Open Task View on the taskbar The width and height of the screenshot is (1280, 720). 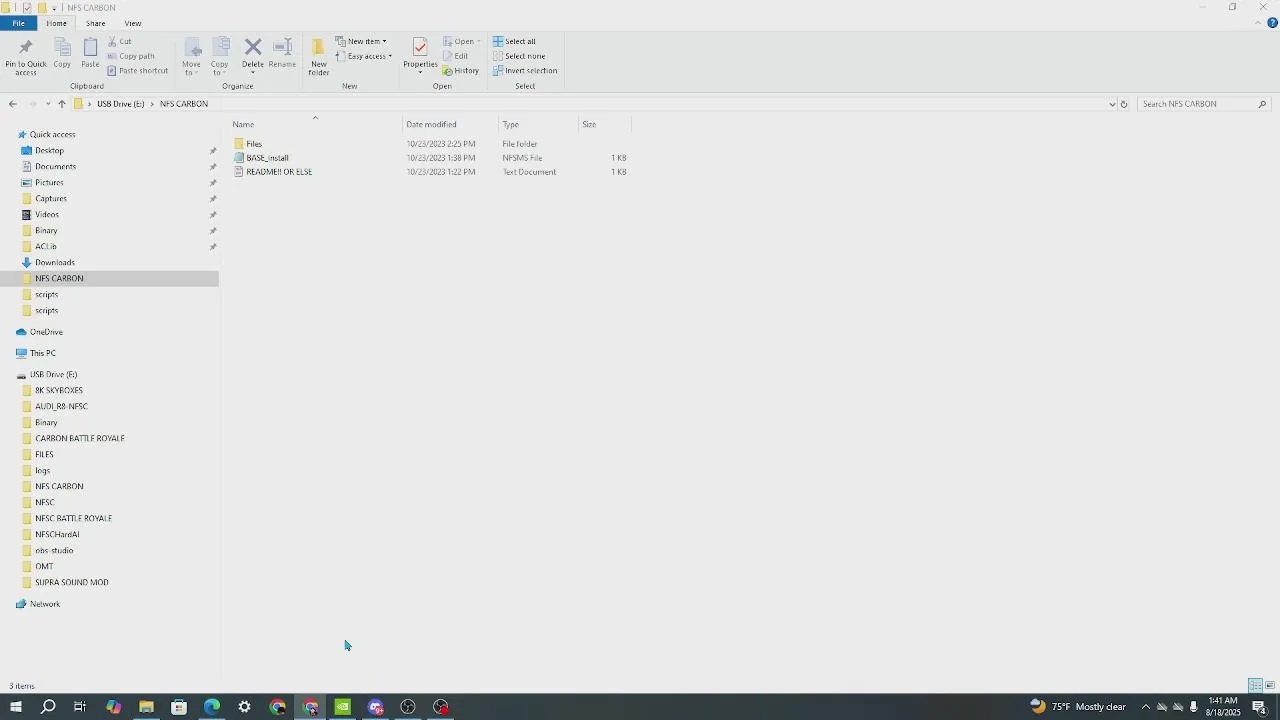click(80, 707)
